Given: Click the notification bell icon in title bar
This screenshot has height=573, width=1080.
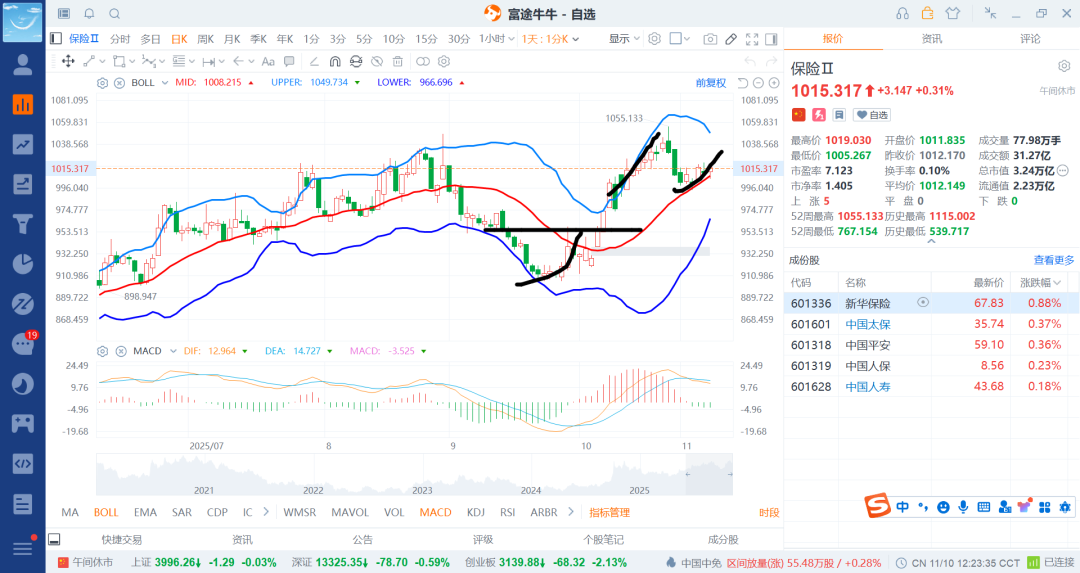Looking at the screenshot, I should click(x=89, y=14).
